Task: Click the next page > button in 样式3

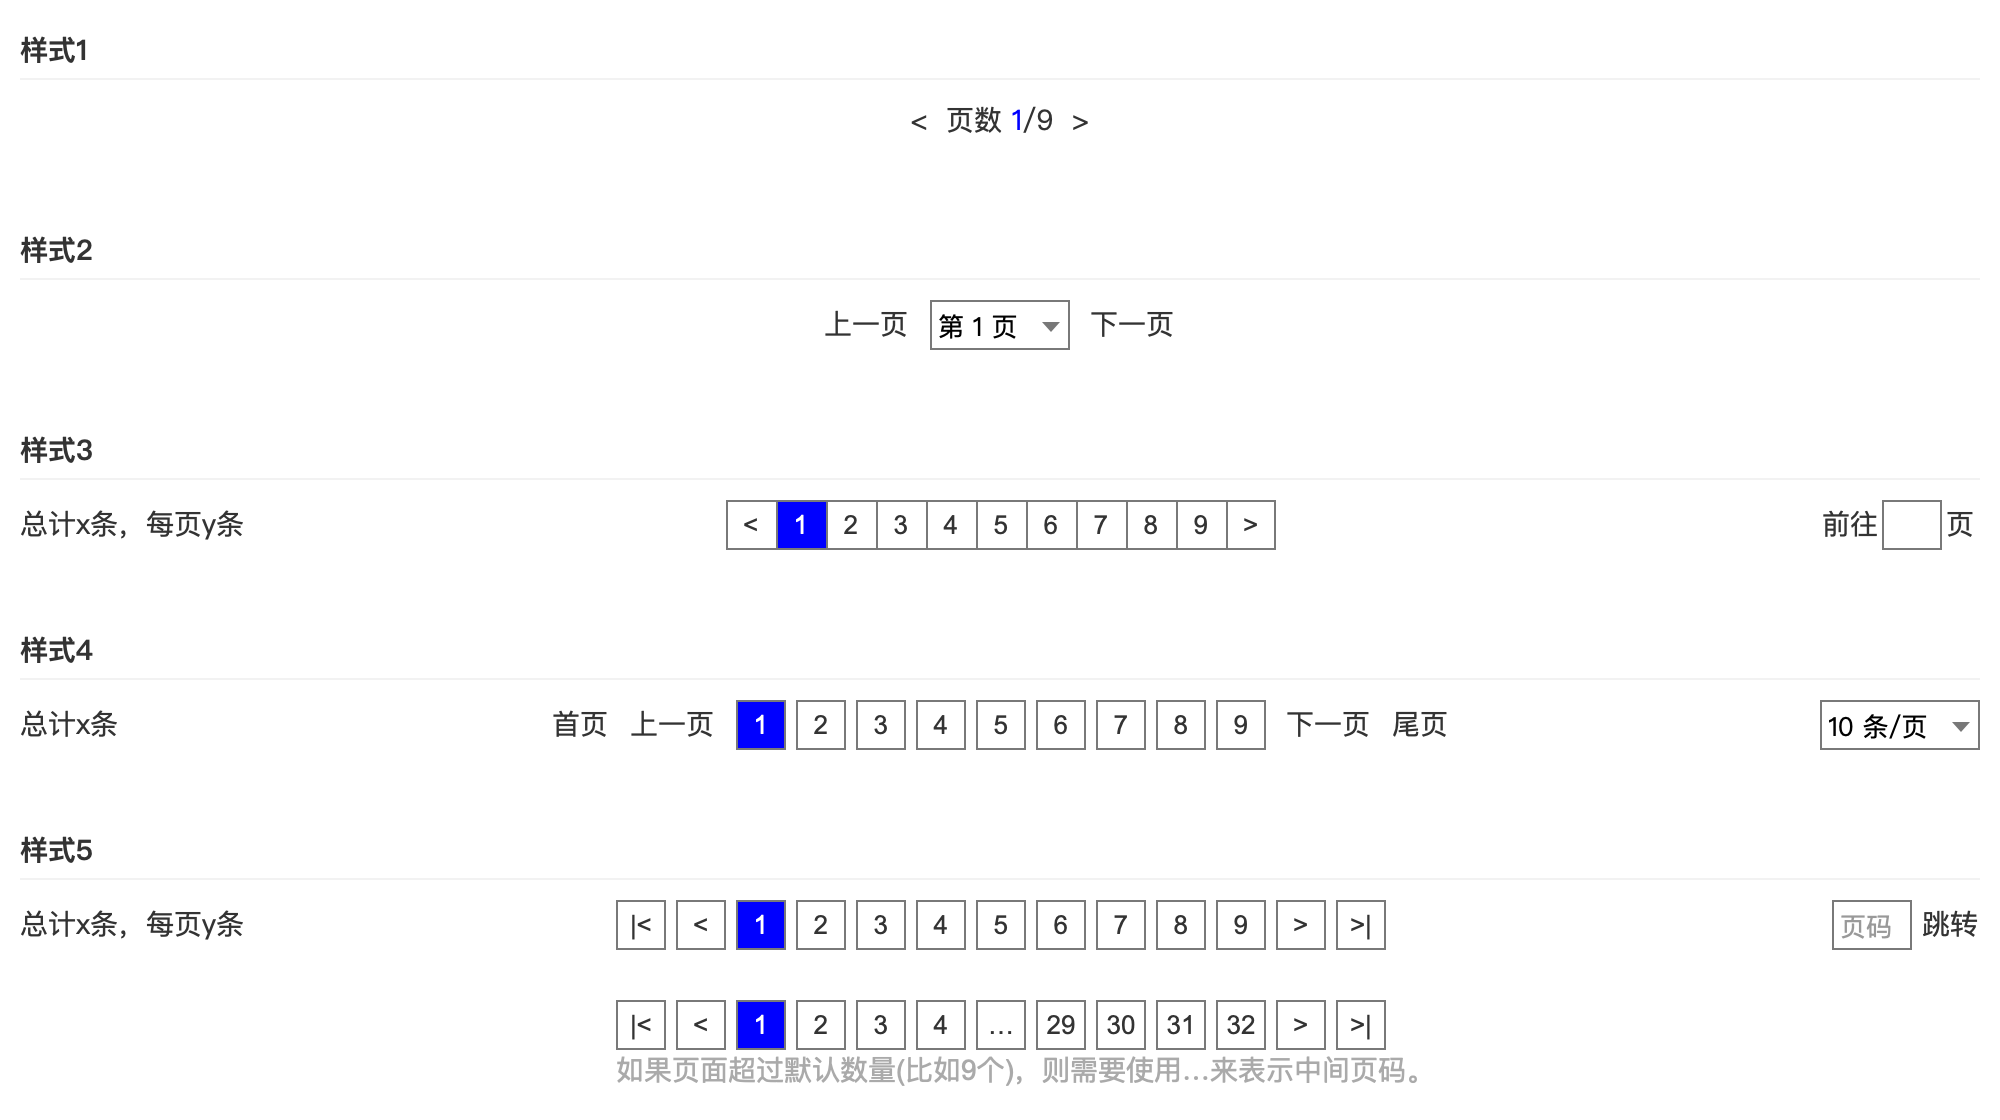Action: click(1250, 525)
